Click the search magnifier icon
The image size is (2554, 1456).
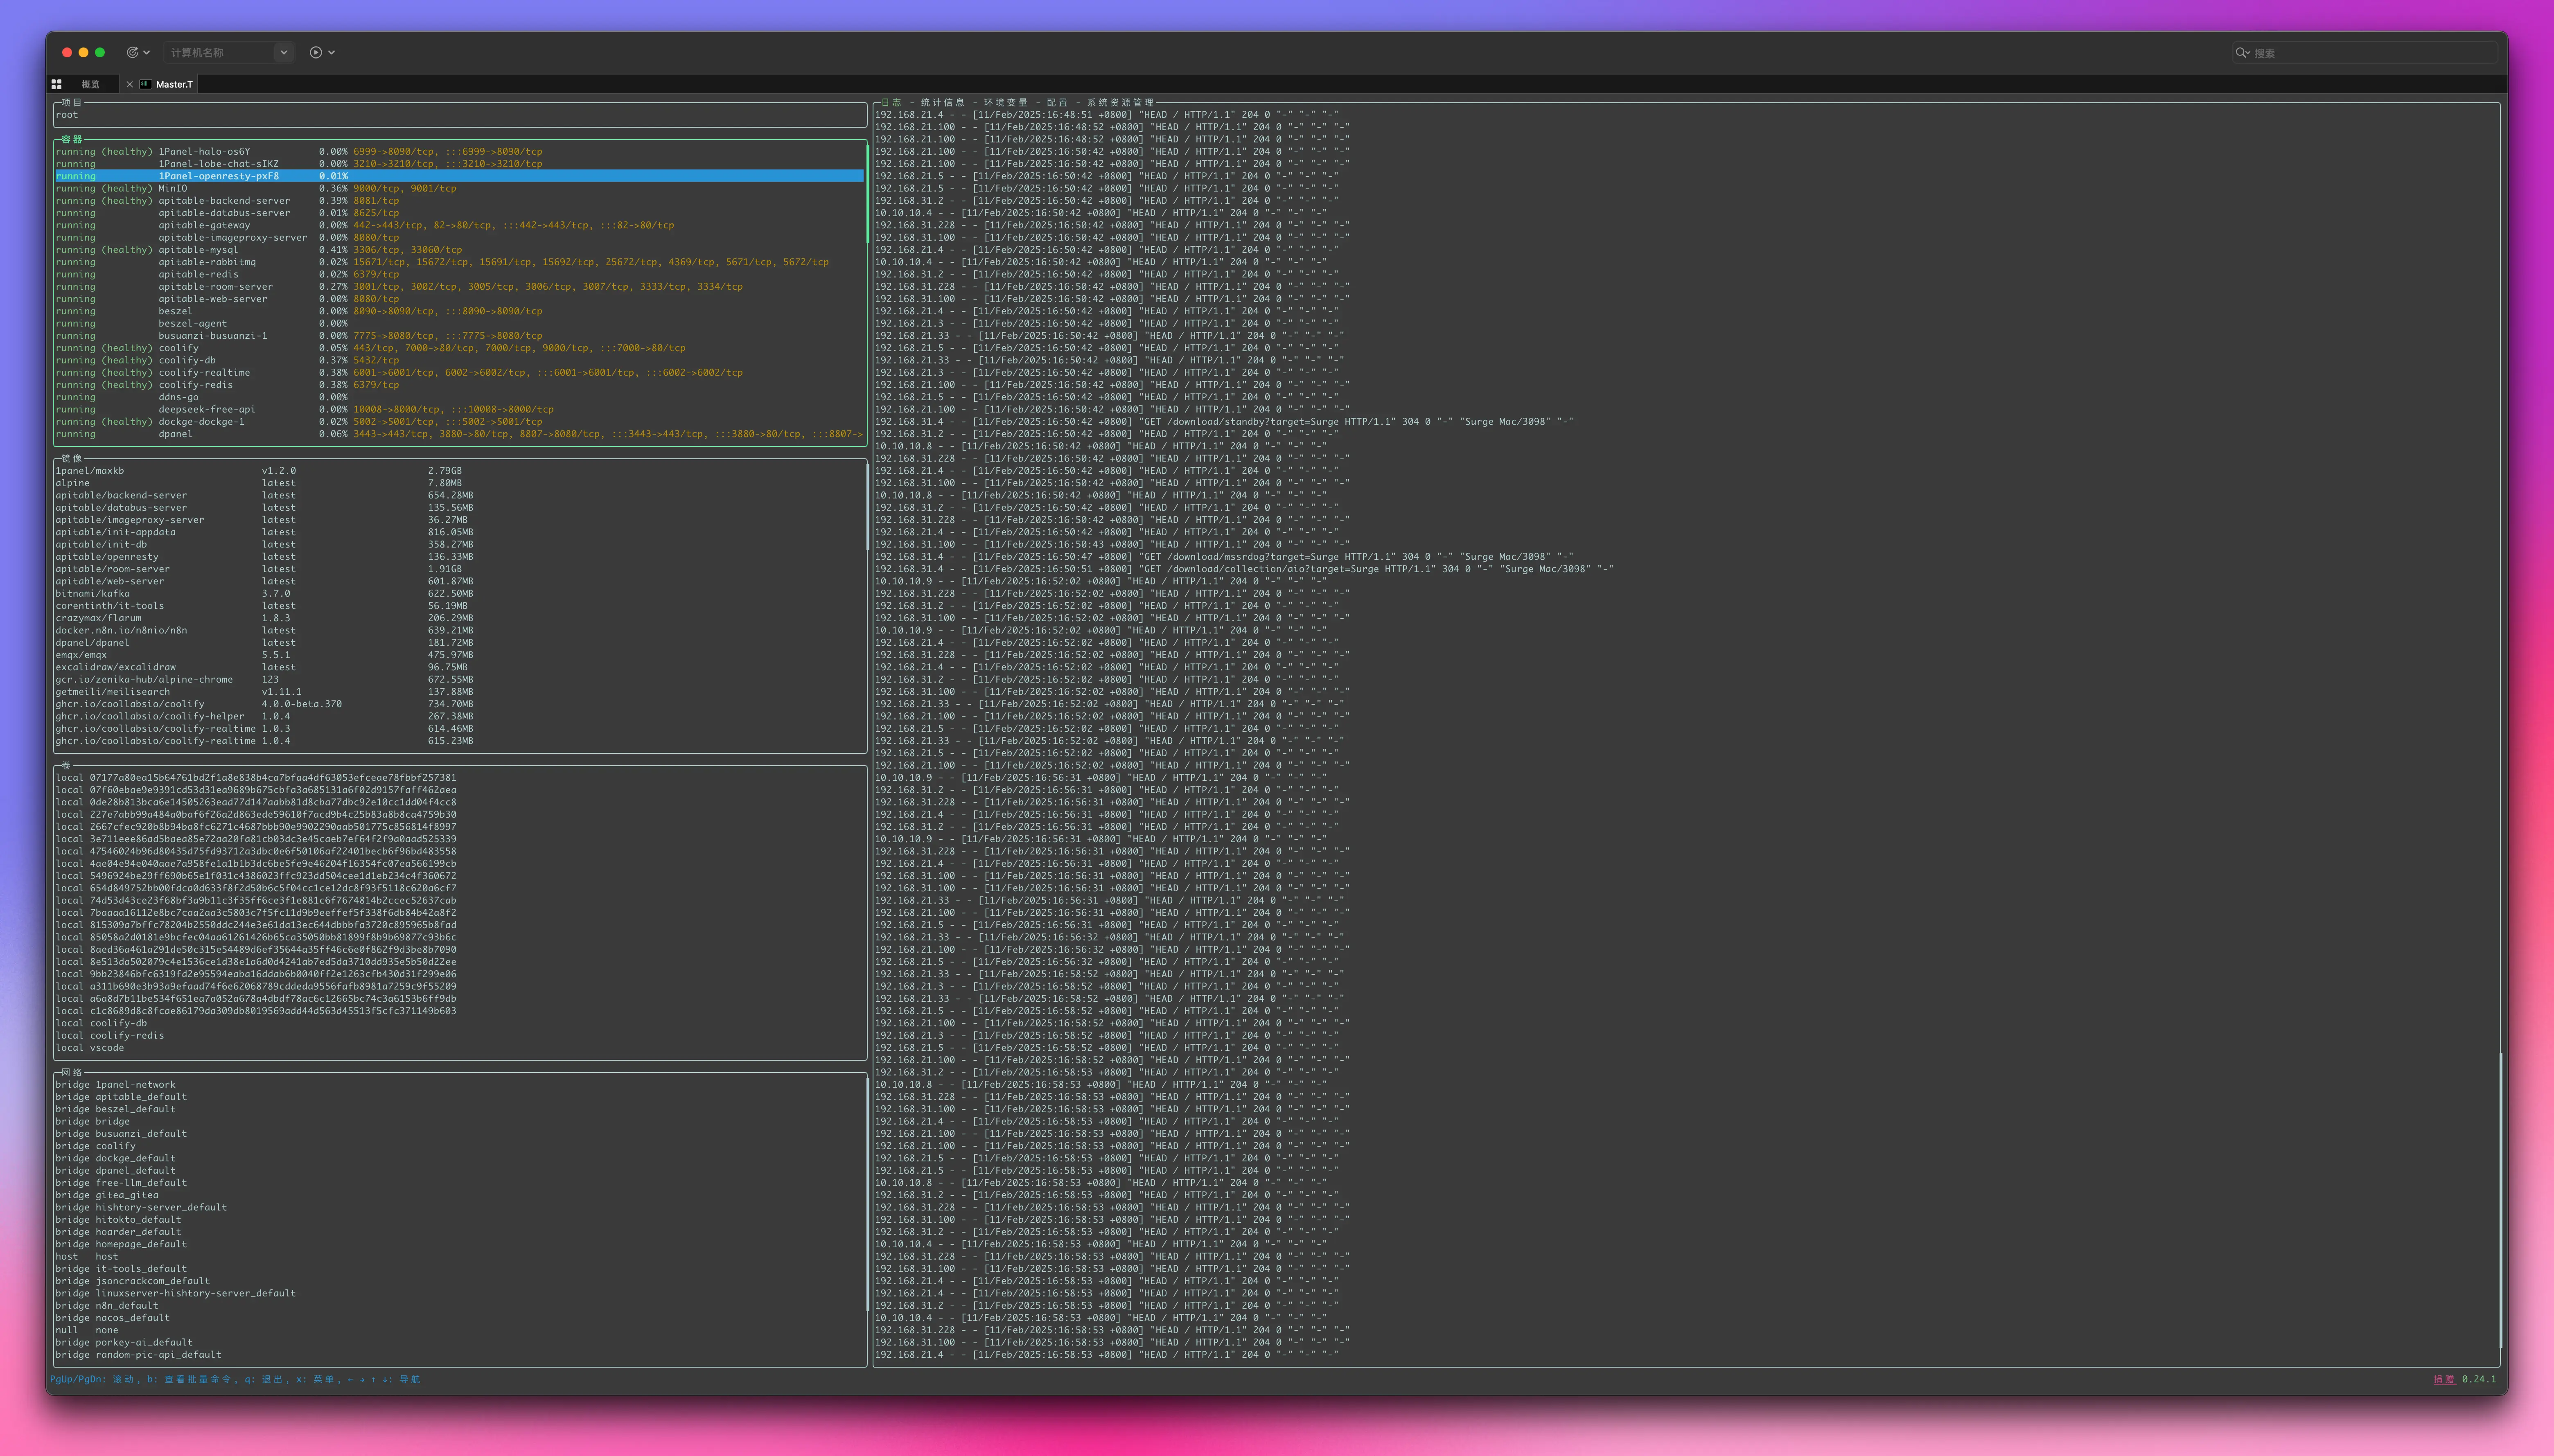coord(2241,53)
